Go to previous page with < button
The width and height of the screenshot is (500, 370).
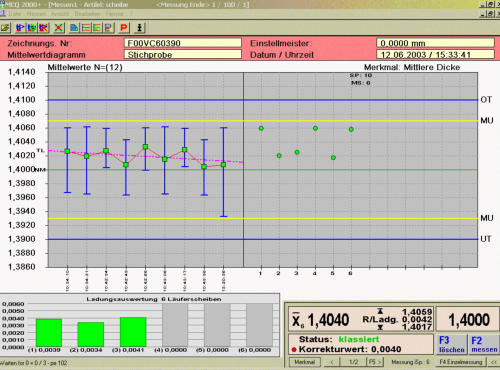tap(332, 362)
